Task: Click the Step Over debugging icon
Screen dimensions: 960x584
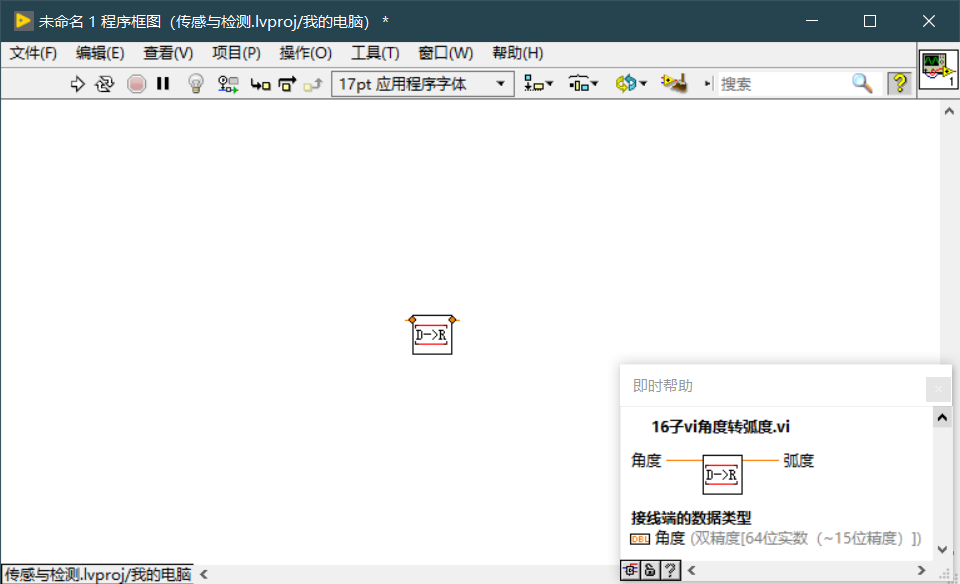Action: (x=288, y=84)
